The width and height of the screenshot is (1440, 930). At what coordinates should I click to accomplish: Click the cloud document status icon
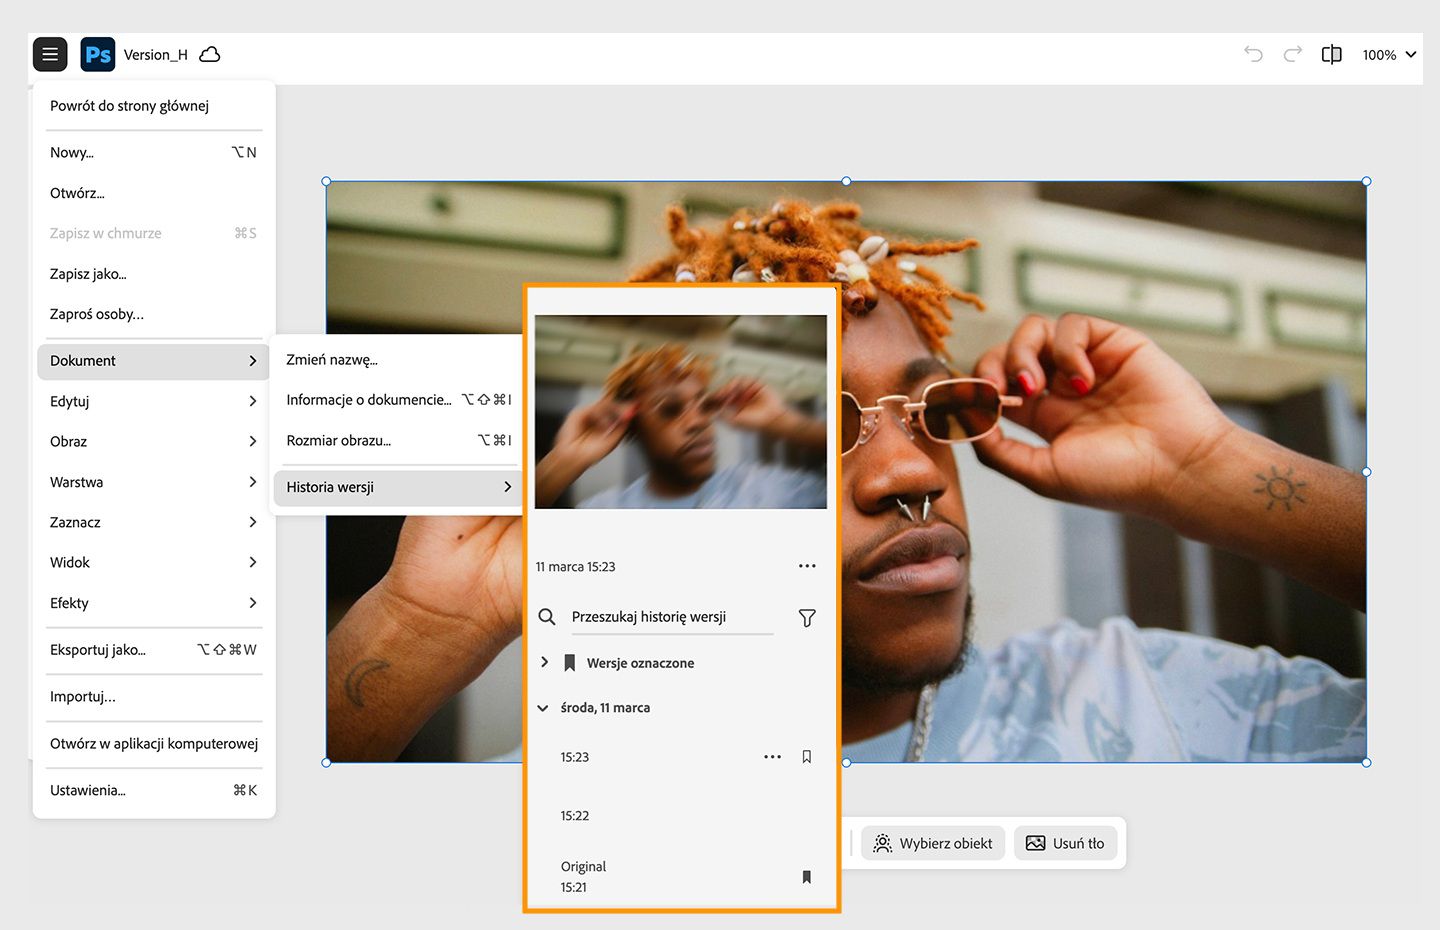tap(210, 55)
